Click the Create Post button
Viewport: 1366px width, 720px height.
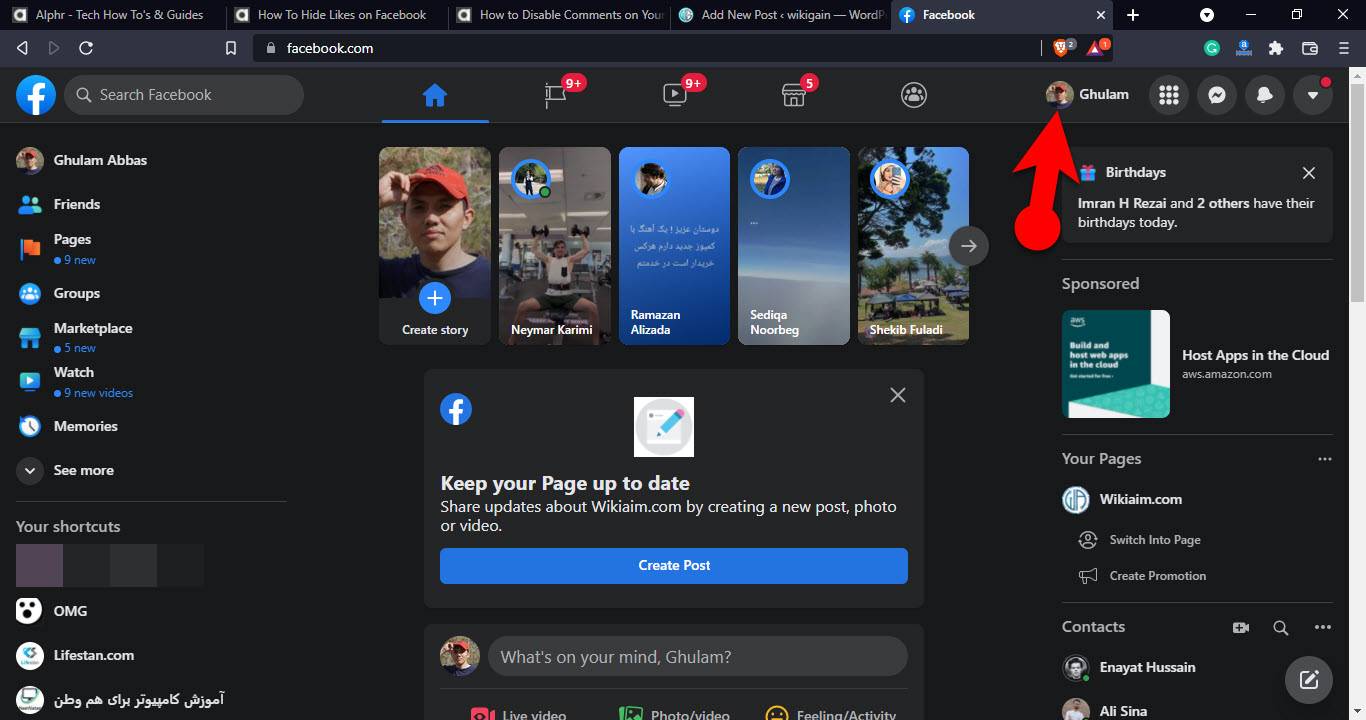(674, 565)
